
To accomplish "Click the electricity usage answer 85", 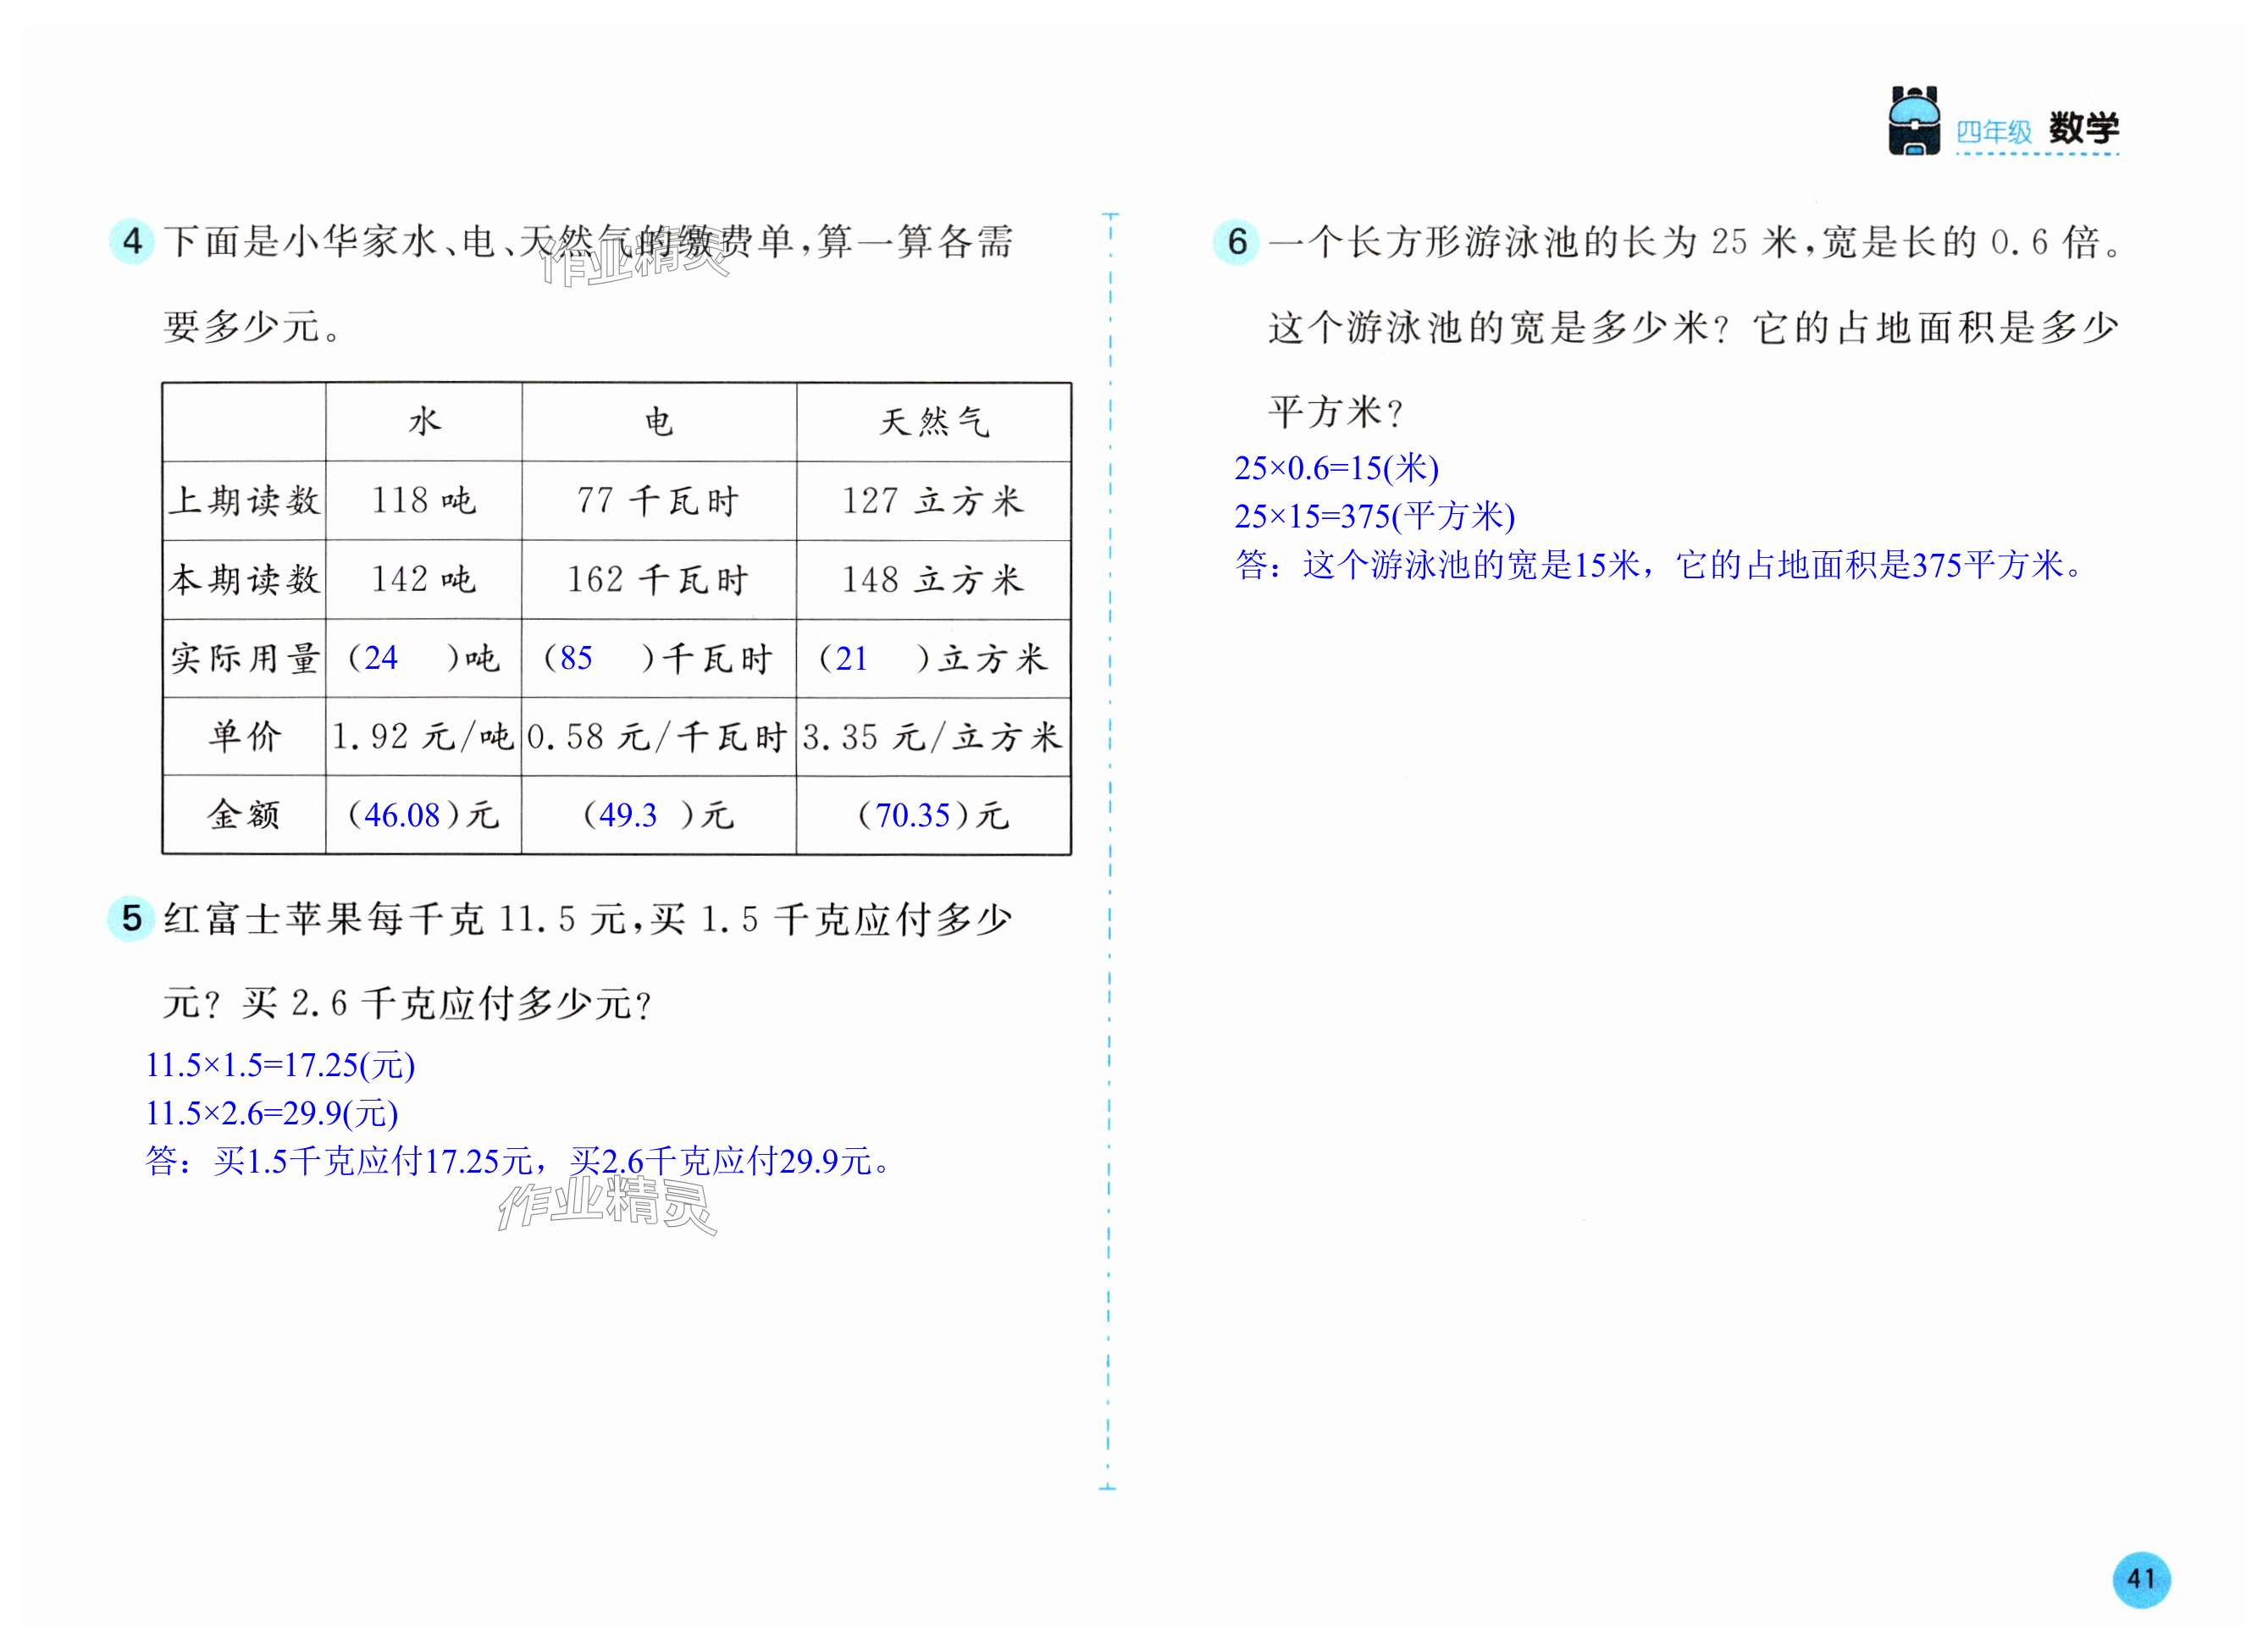I will coord(576,658).
